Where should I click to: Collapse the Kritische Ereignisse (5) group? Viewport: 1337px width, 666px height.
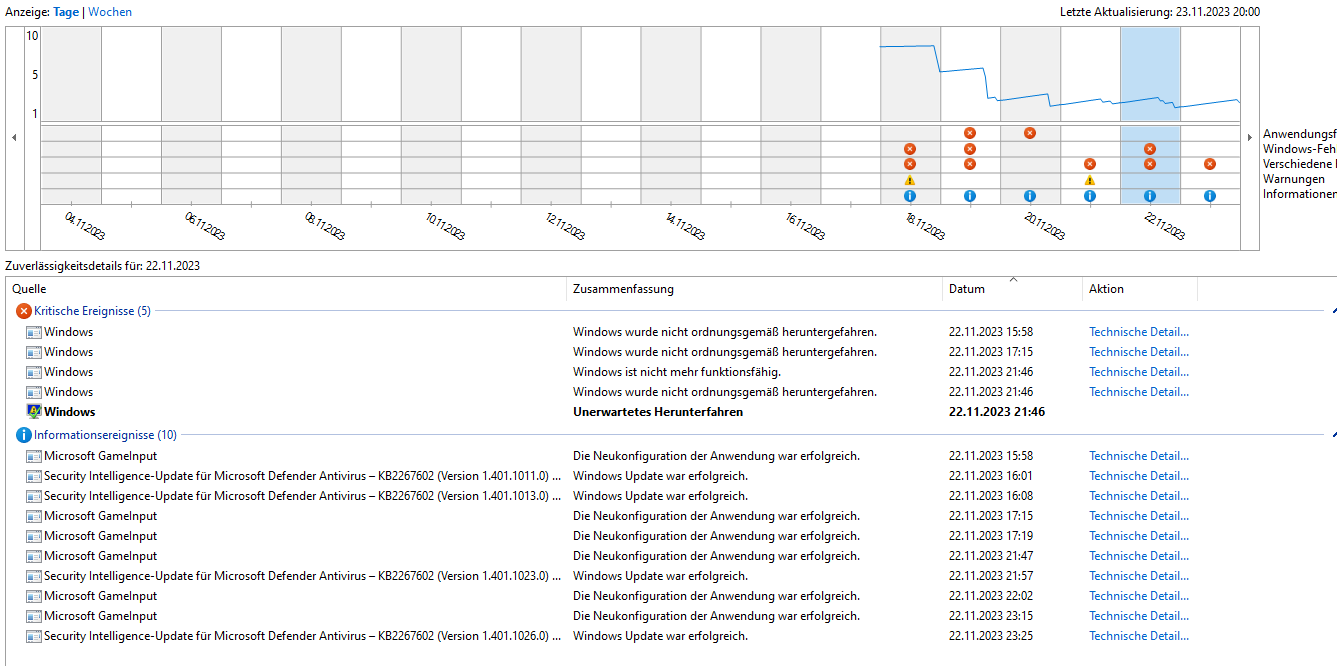(x=1334, y=311)
